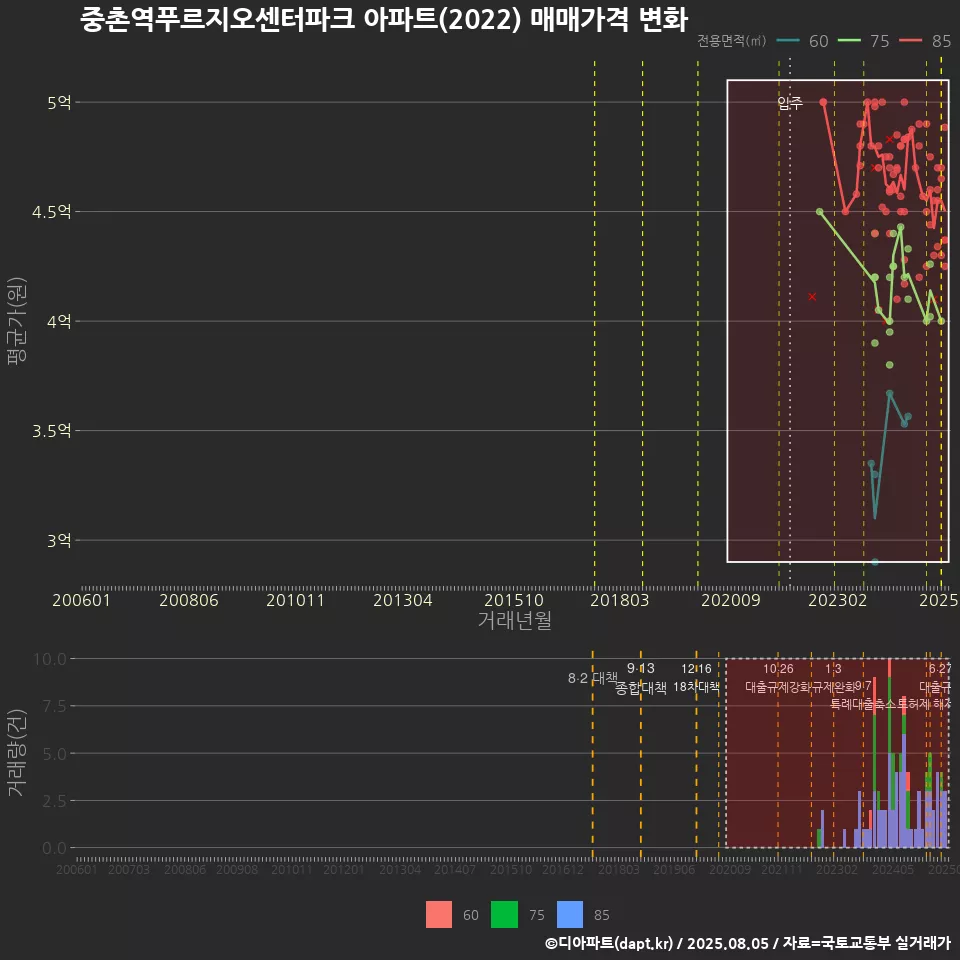The image size is (960, 960).
Task: Click 201407 on the volume chart x-axis
Action: (455, 869)
